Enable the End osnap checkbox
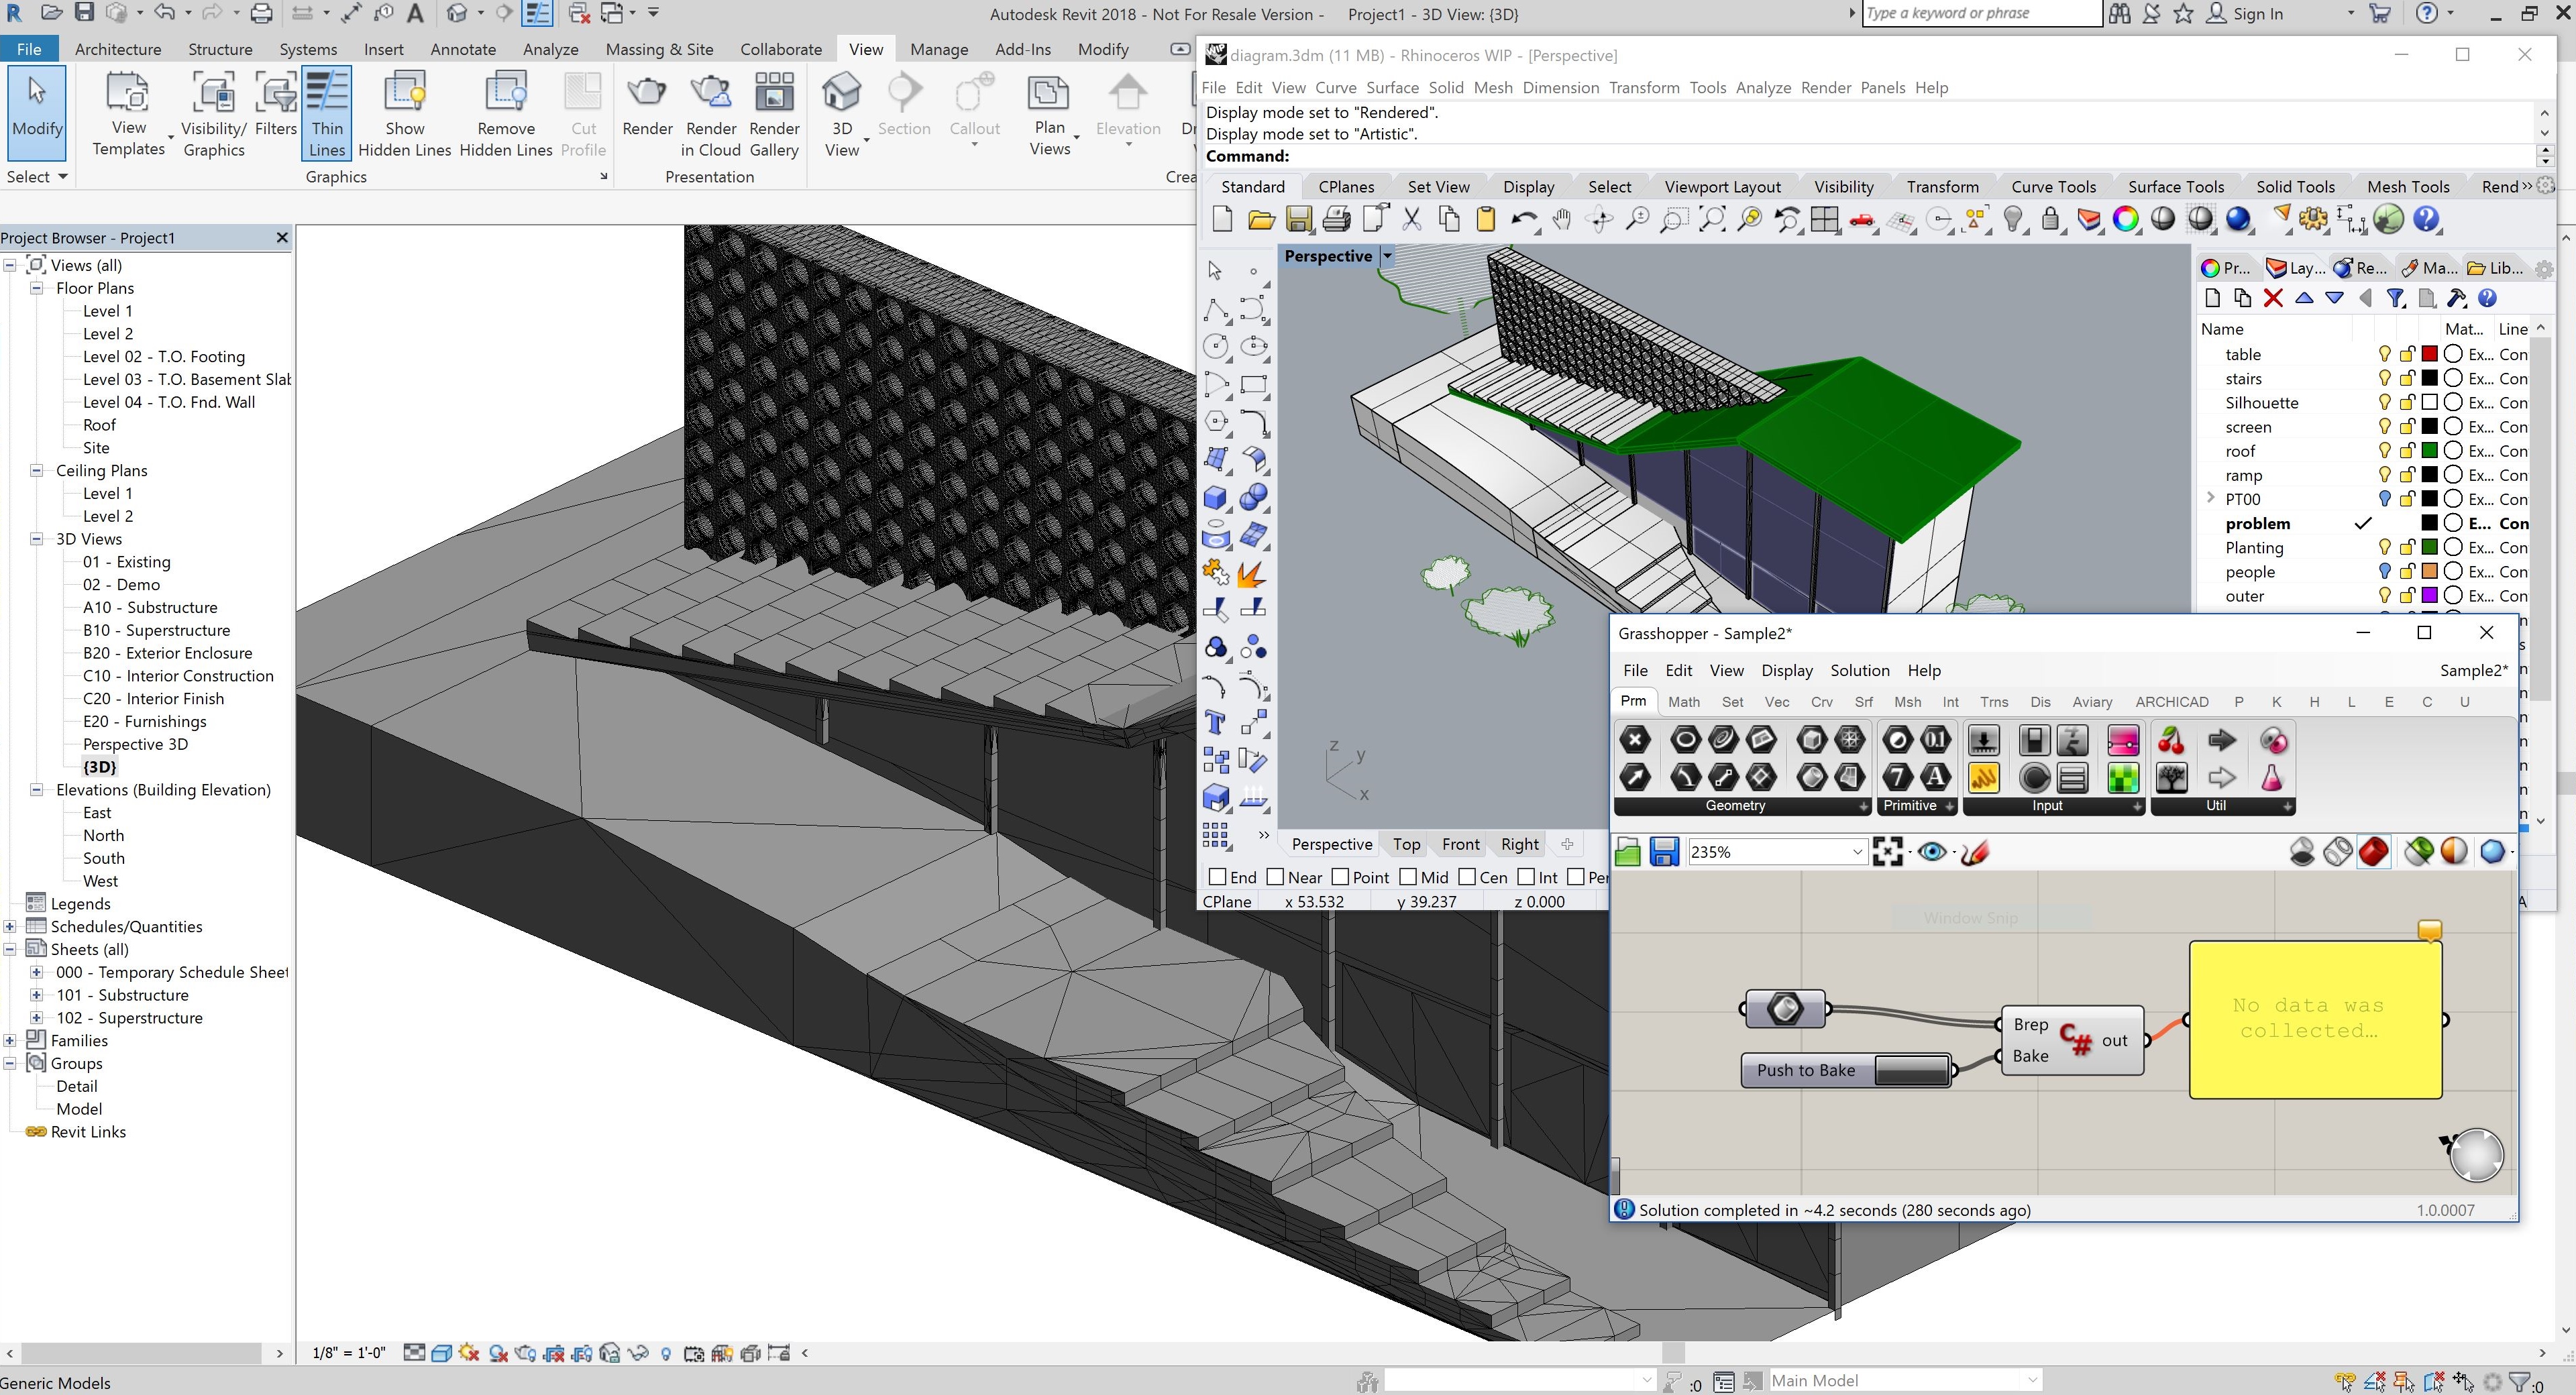The width and height of the screenshot is (2576, 1395). [1217, 877]
